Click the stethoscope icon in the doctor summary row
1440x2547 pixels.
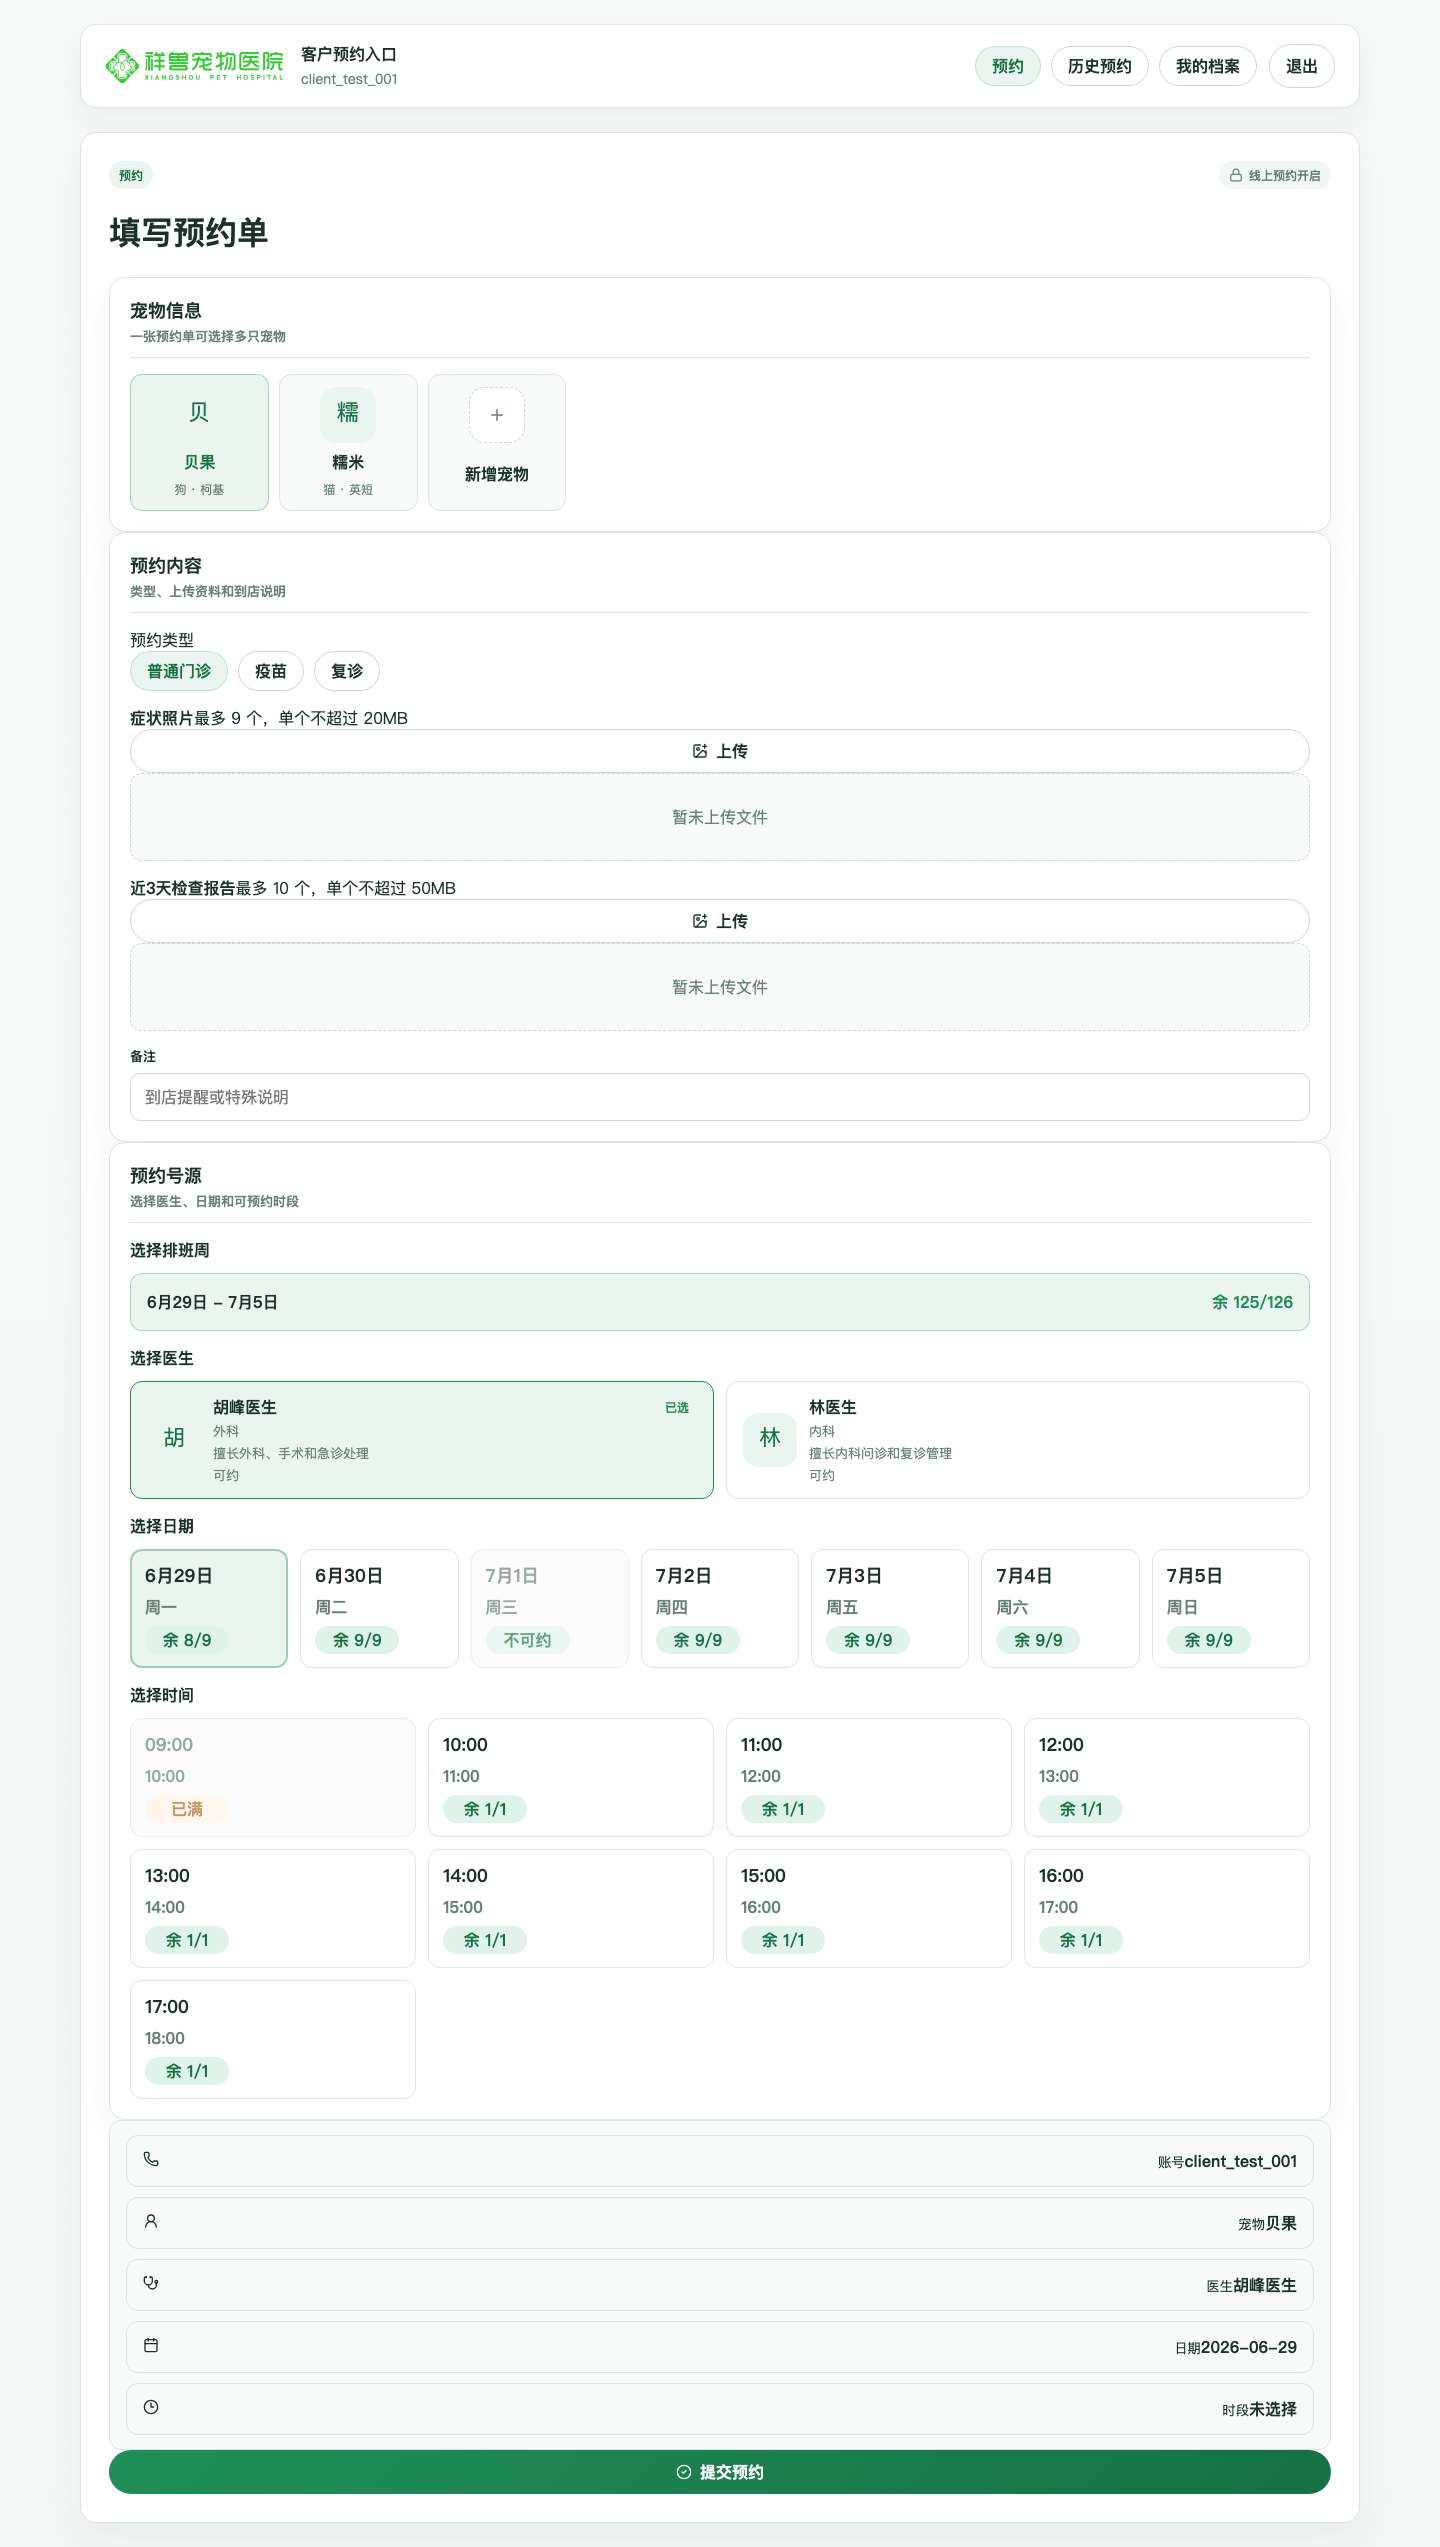(151, 2283)
